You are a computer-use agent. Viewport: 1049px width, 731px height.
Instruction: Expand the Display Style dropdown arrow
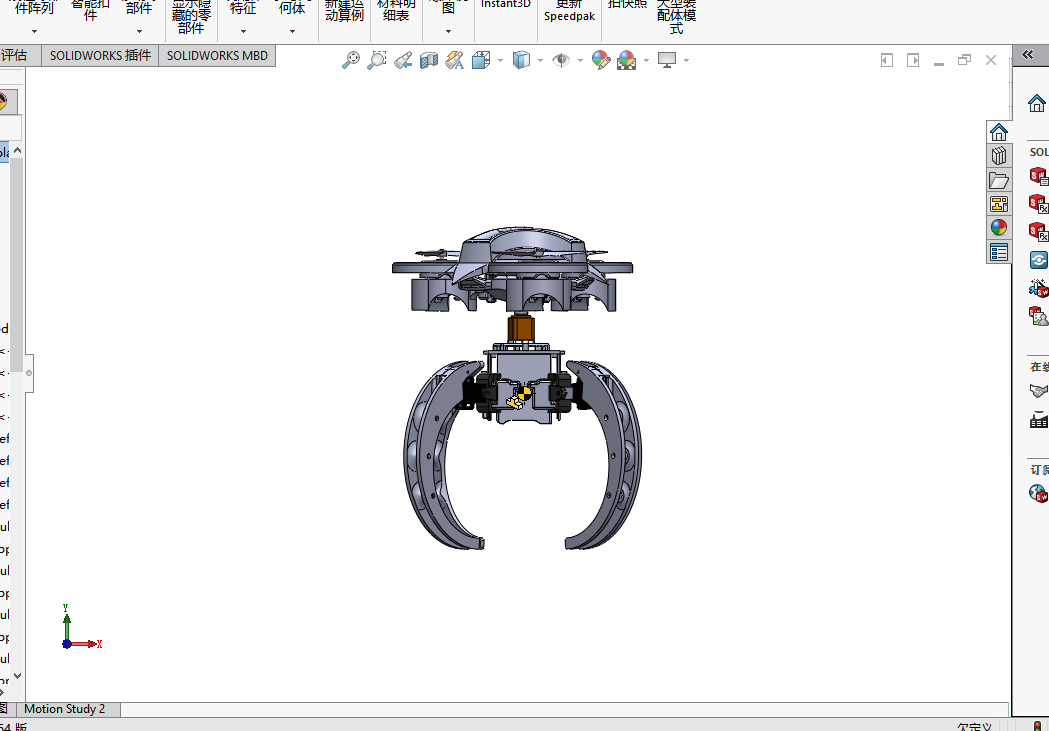(541, 61)
